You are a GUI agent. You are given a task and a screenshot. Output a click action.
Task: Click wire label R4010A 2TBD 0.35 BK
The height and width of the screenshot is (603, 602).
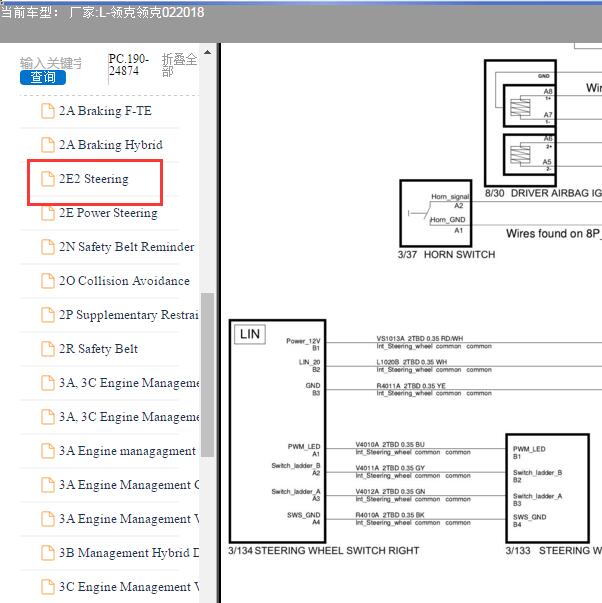coord(390,515)
